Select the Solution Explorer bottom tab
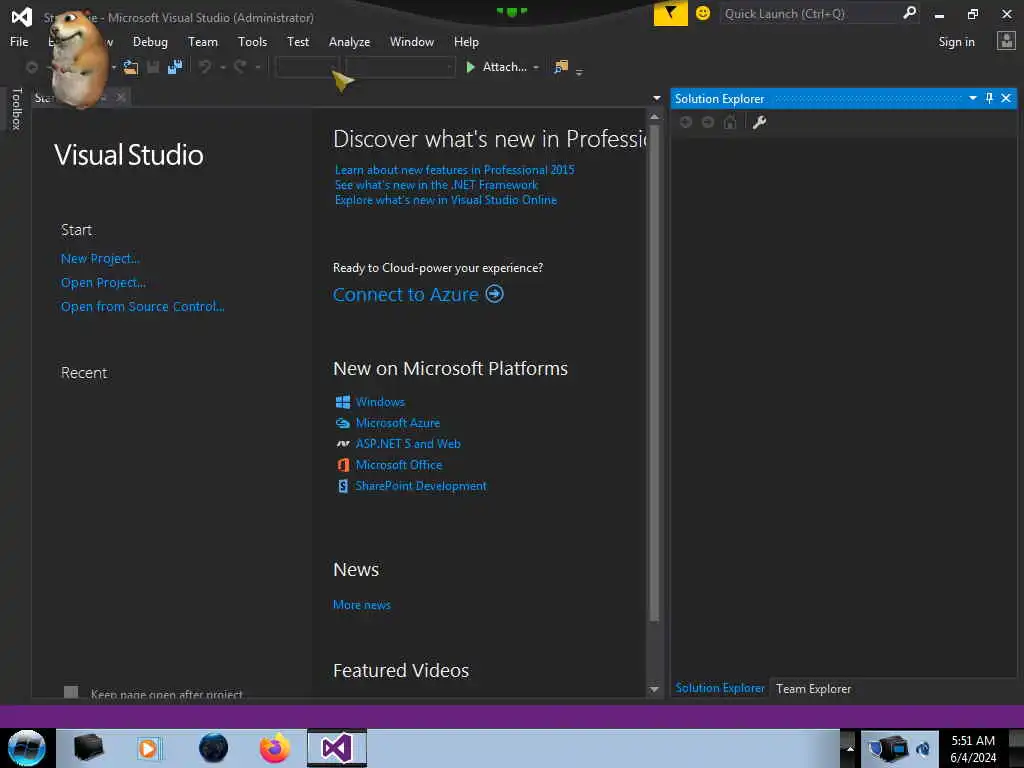Screen dimensions: 1024x768 [x=720, y=688]
